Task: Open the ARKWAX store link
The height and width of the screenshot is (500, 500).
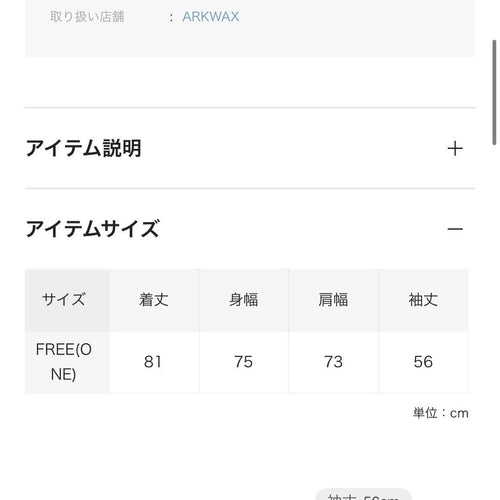Action: point(211,17)
